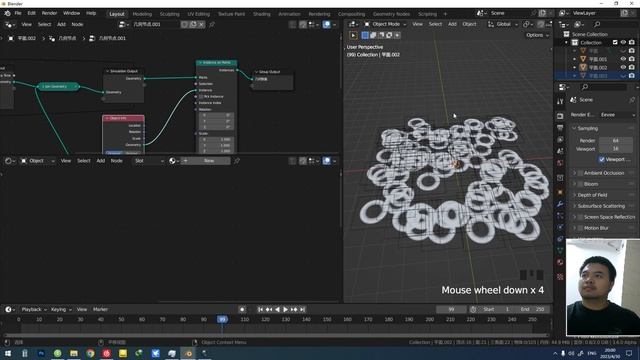The height and width of the screenshot is (360, 640).
Task: Open the Material properties tab icon
Action: pos(560,262)
